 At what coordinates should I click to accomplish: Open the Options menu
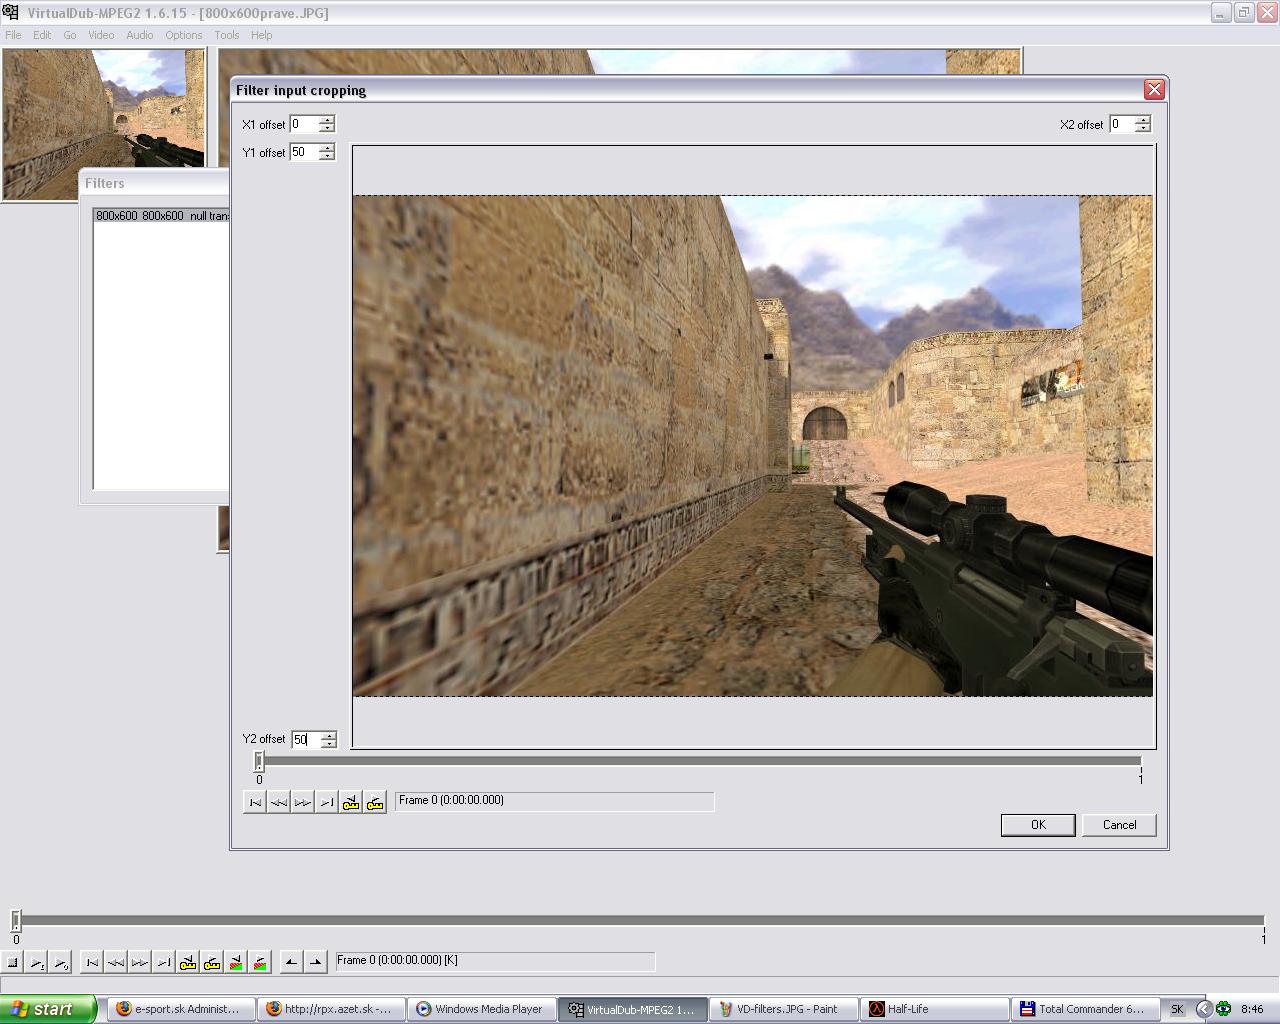click(184, 35)
